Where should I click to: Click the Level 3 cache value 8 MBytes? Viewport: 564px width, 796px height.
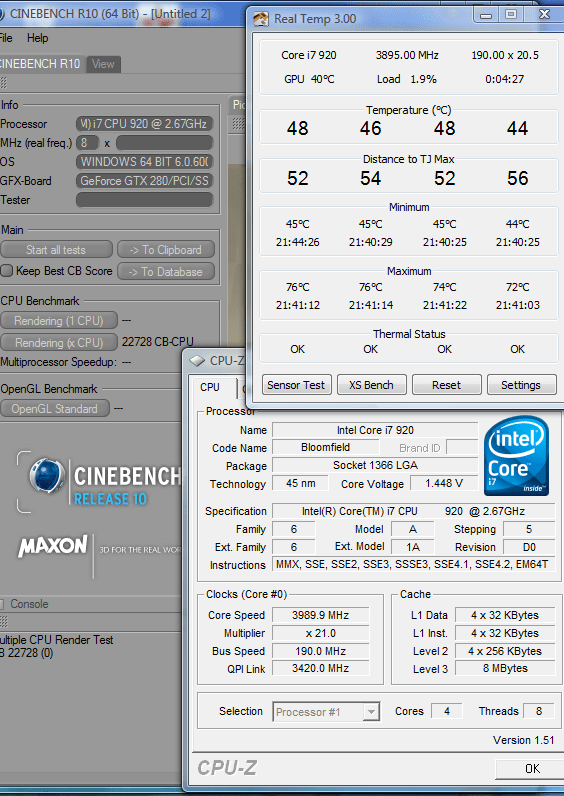tap(505, 669)
